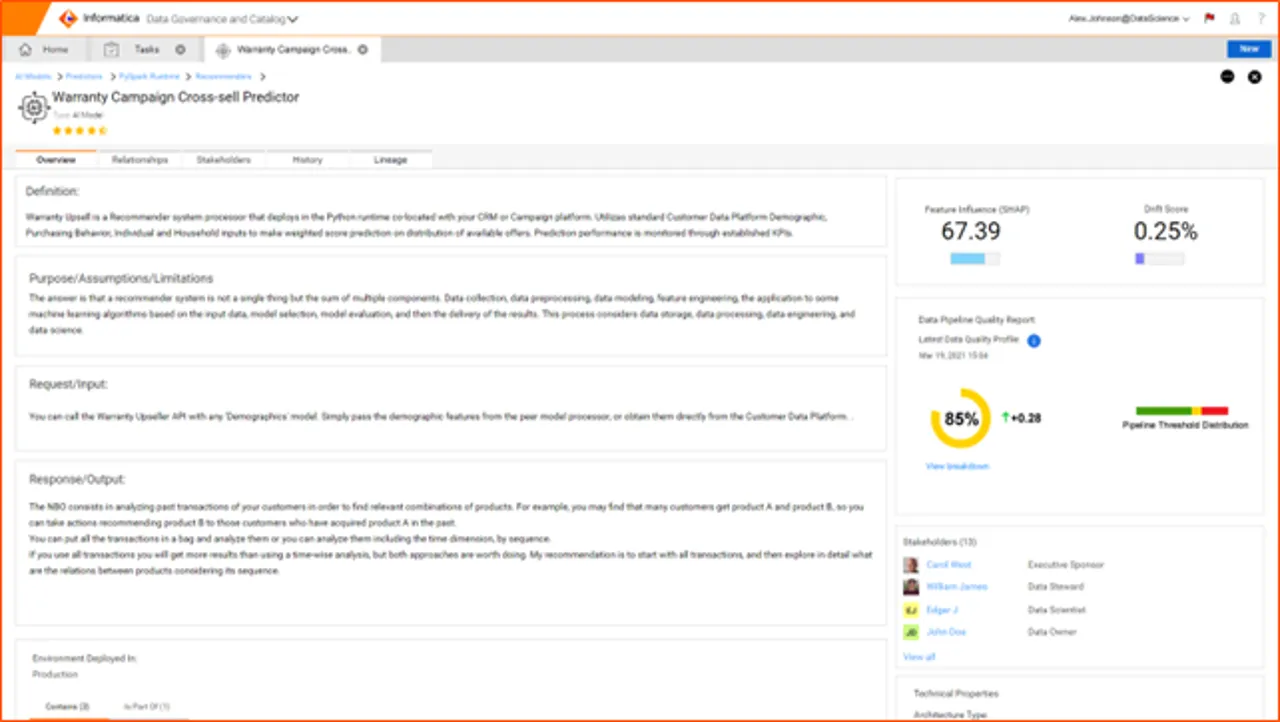The image size is (1280, 722).
Task: Open Carol West's profile link
Action: 949,565
